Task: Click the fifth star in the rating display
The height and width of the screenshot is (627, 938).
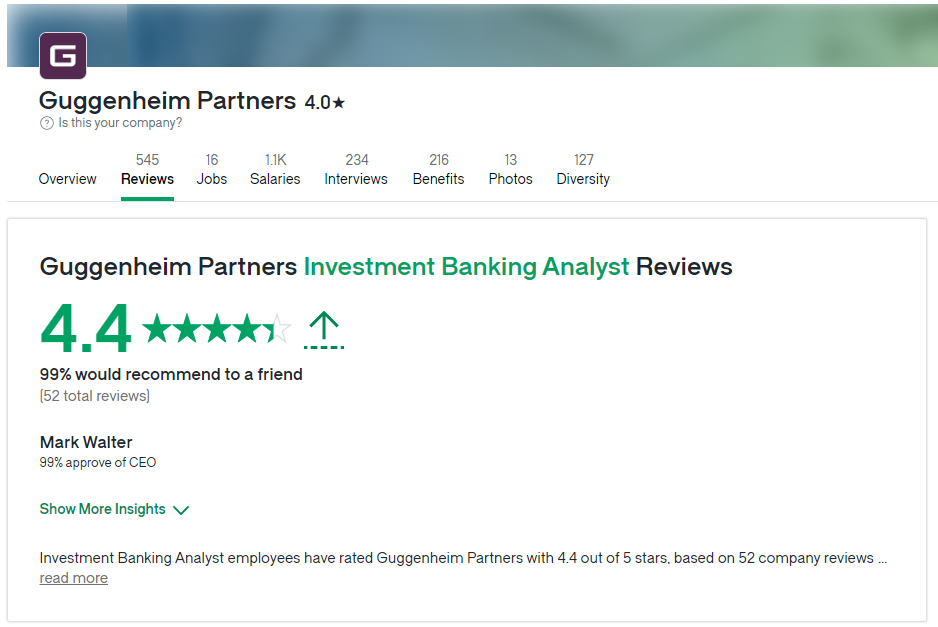Action: click(276, 327)
